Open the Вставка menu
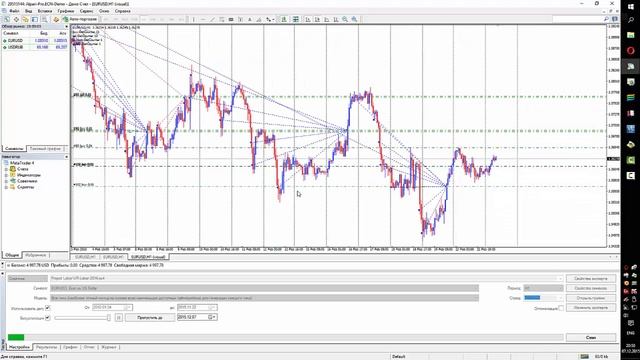The width and height of the screenshot is (640, 360). point(45,11)
